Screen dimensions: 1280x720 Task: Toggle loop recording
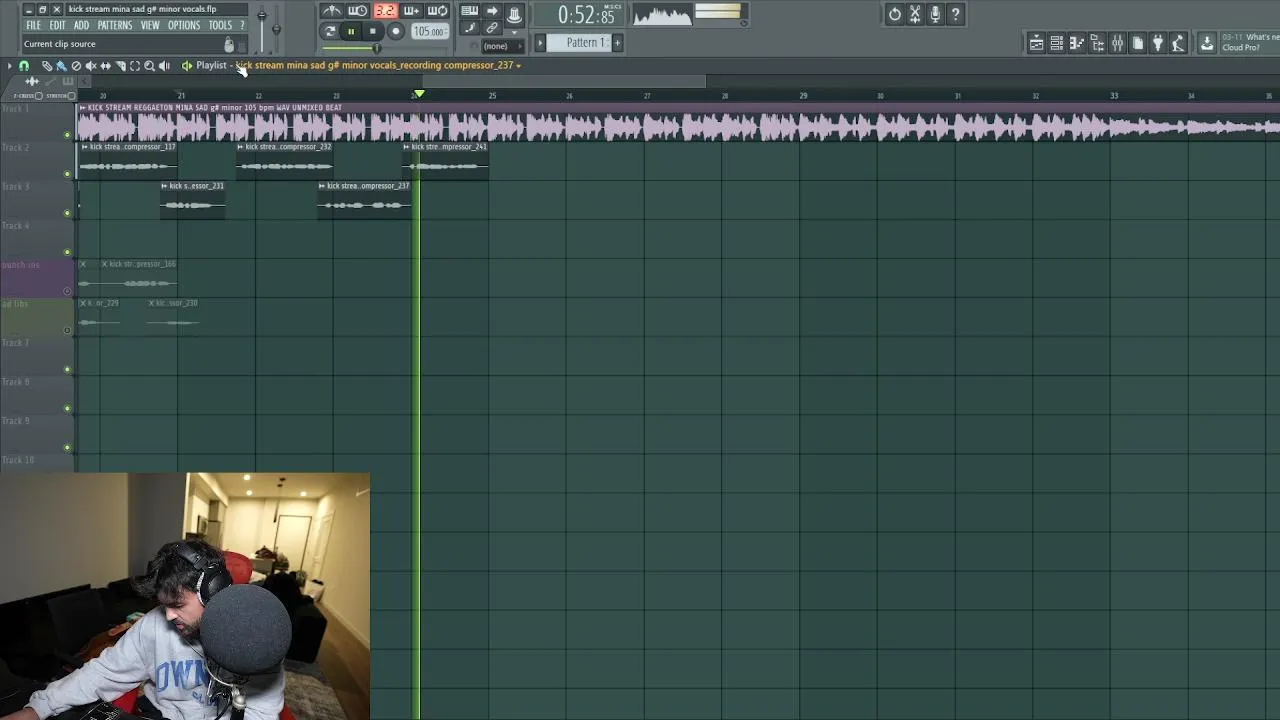click(x=437, y=11)
